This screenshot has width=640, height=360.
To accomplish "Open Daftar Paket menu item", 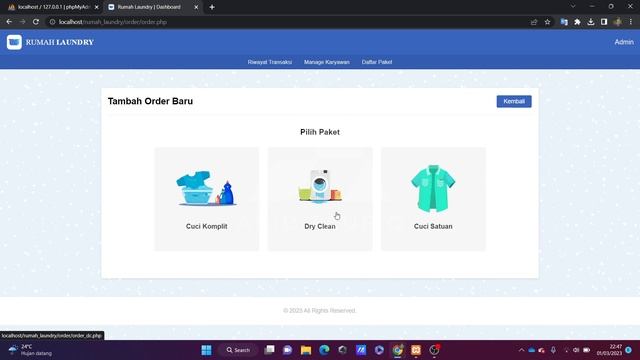I will (x=377, y=62).
